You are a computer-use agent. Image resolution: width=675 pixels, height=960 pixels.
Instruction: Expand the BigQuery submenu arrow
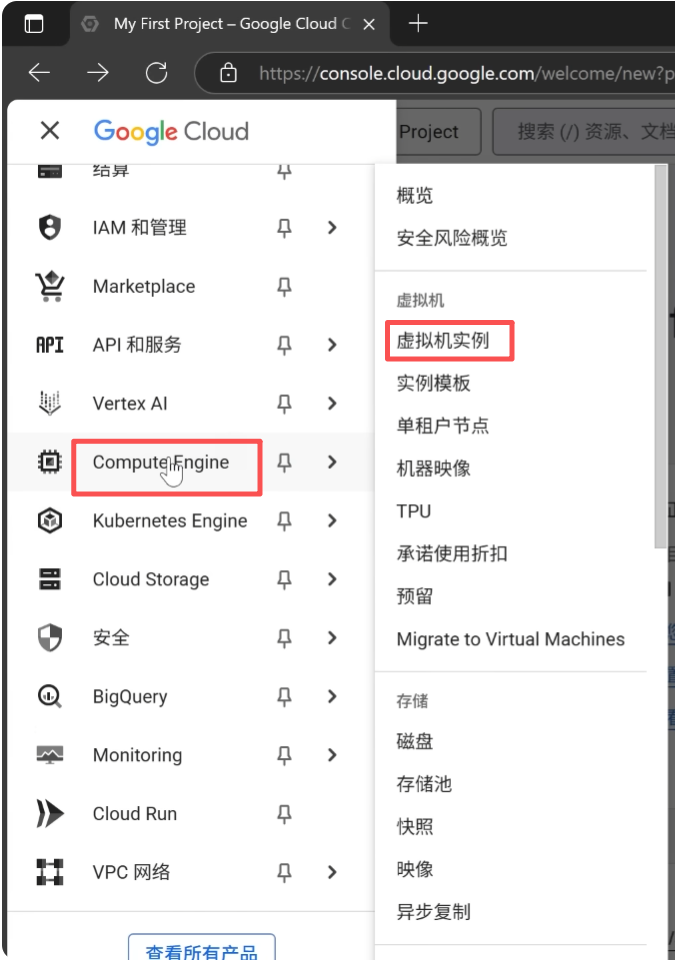[332, 697]
